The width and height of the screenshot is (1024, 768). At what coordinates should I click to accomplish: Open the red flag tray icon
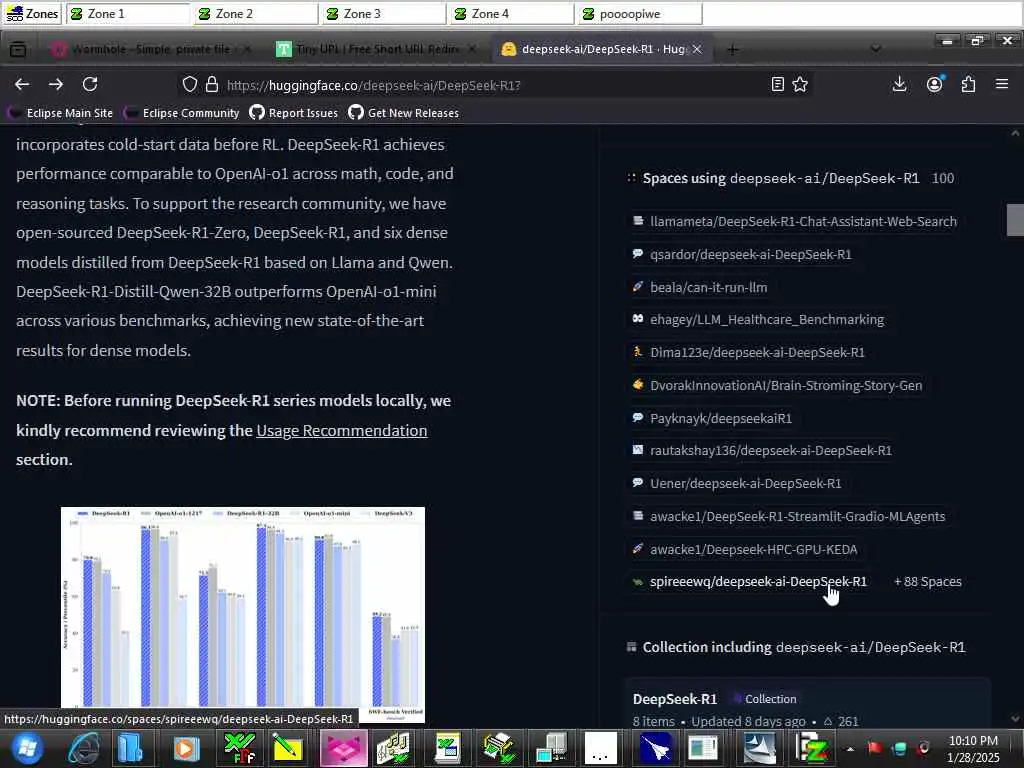pos(875,748)
